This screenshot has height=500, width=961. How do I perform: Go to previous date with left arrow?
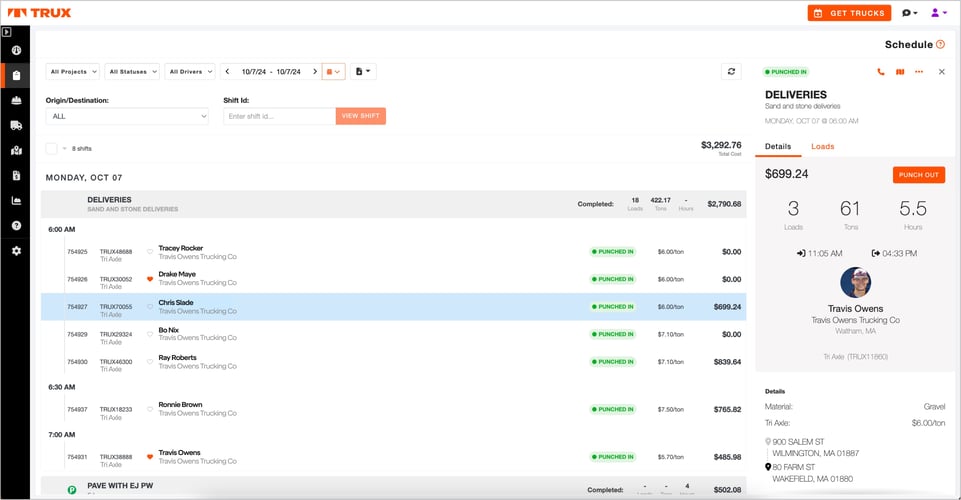pyautogui.click(x=227, y=72)
